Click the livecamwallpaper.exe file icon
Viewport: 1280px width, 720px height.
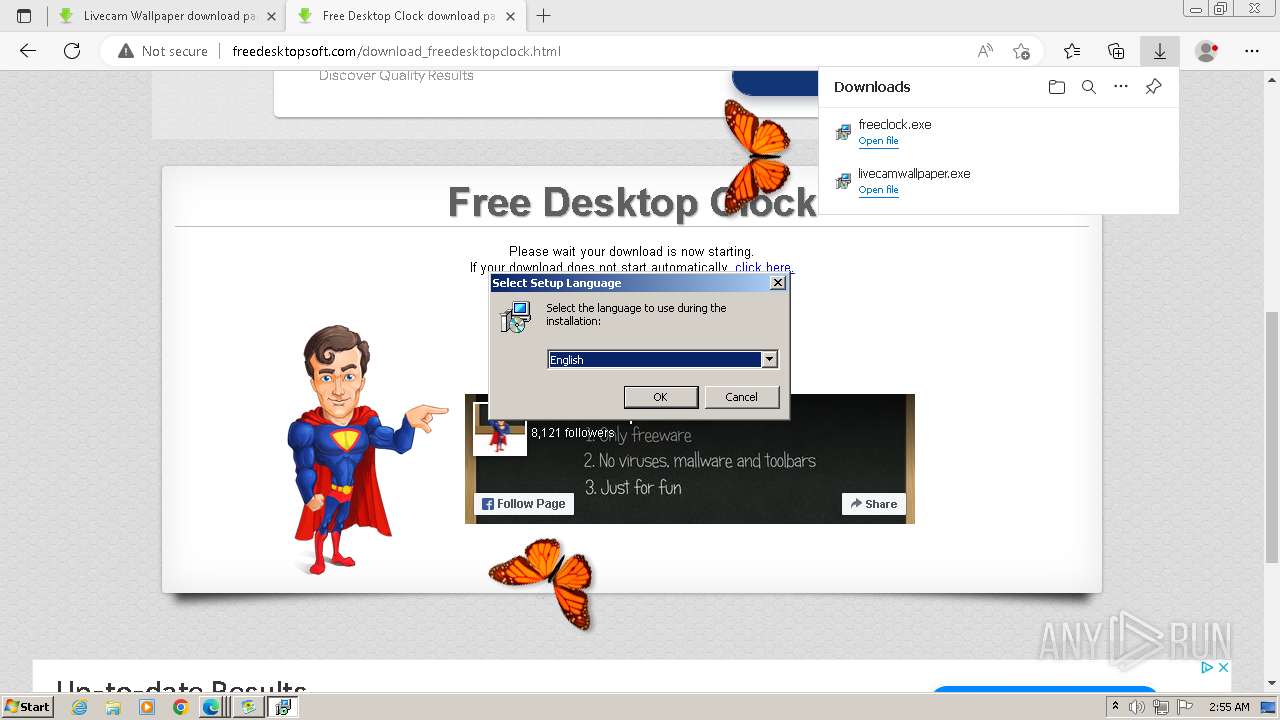[x=843, y=181]
